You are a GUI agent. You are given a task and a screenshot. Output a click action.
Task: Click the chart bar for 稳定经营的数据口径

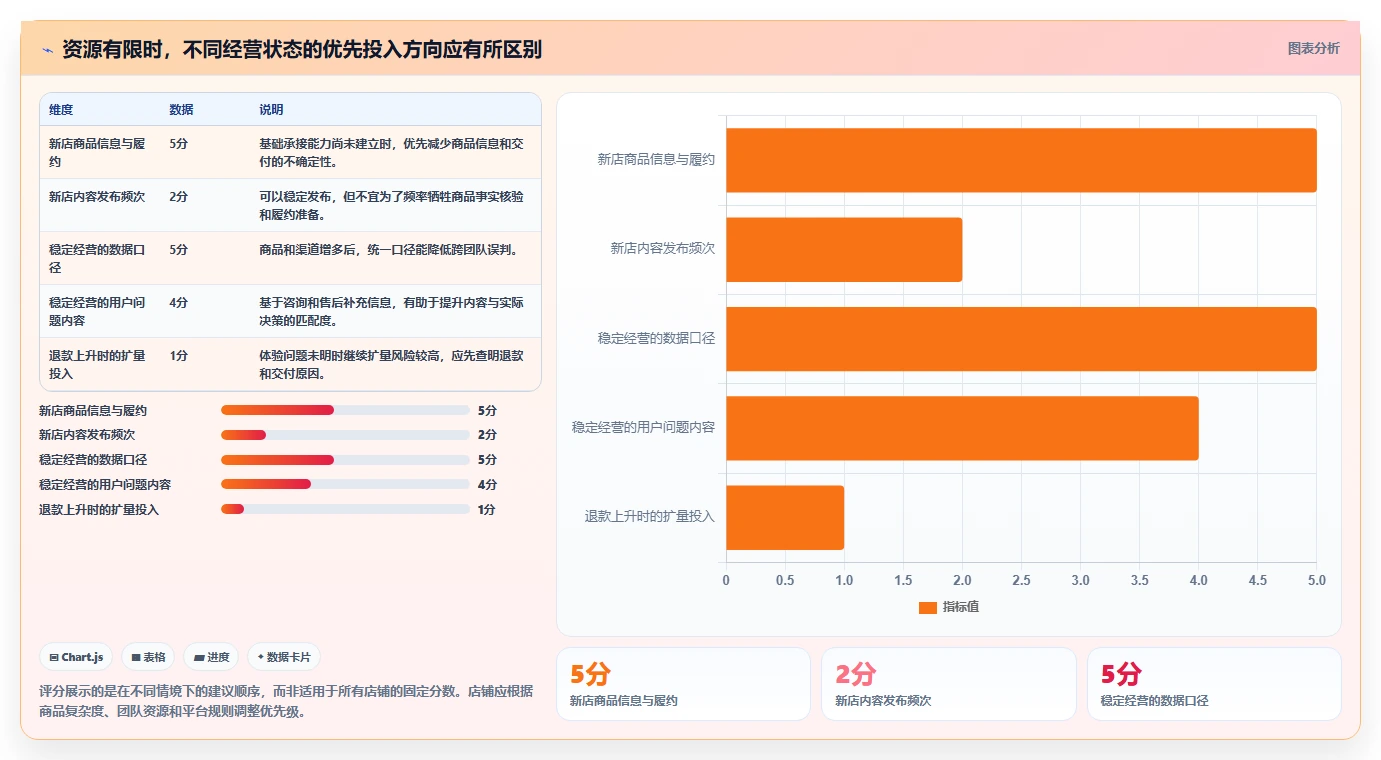click(x=1021, y=339)
